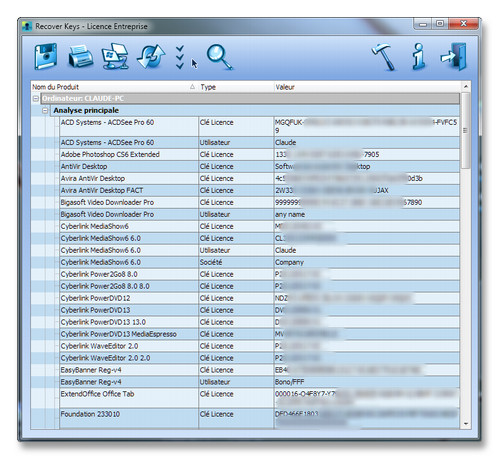
Task: Open the hammer settings tool
Action: point(384,57)
